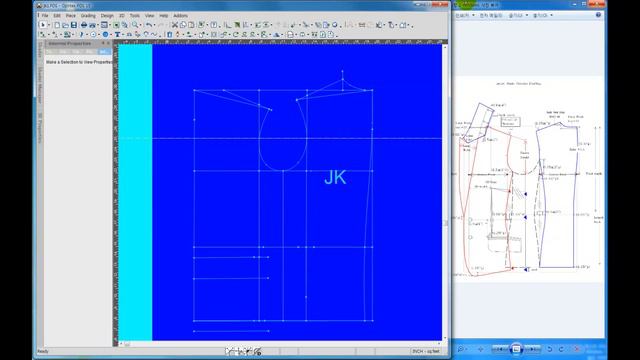640x360 pixels.
Task: Switch to the Shader Manager side tab
Action: coord(40,86)
